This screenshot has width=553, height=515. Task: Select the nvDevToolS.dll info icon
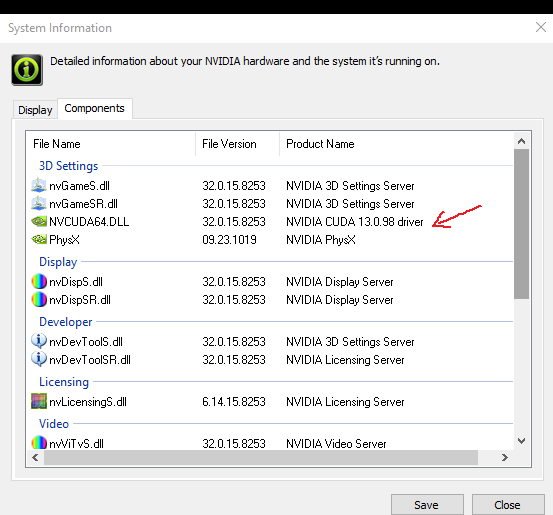click(39, 341)
